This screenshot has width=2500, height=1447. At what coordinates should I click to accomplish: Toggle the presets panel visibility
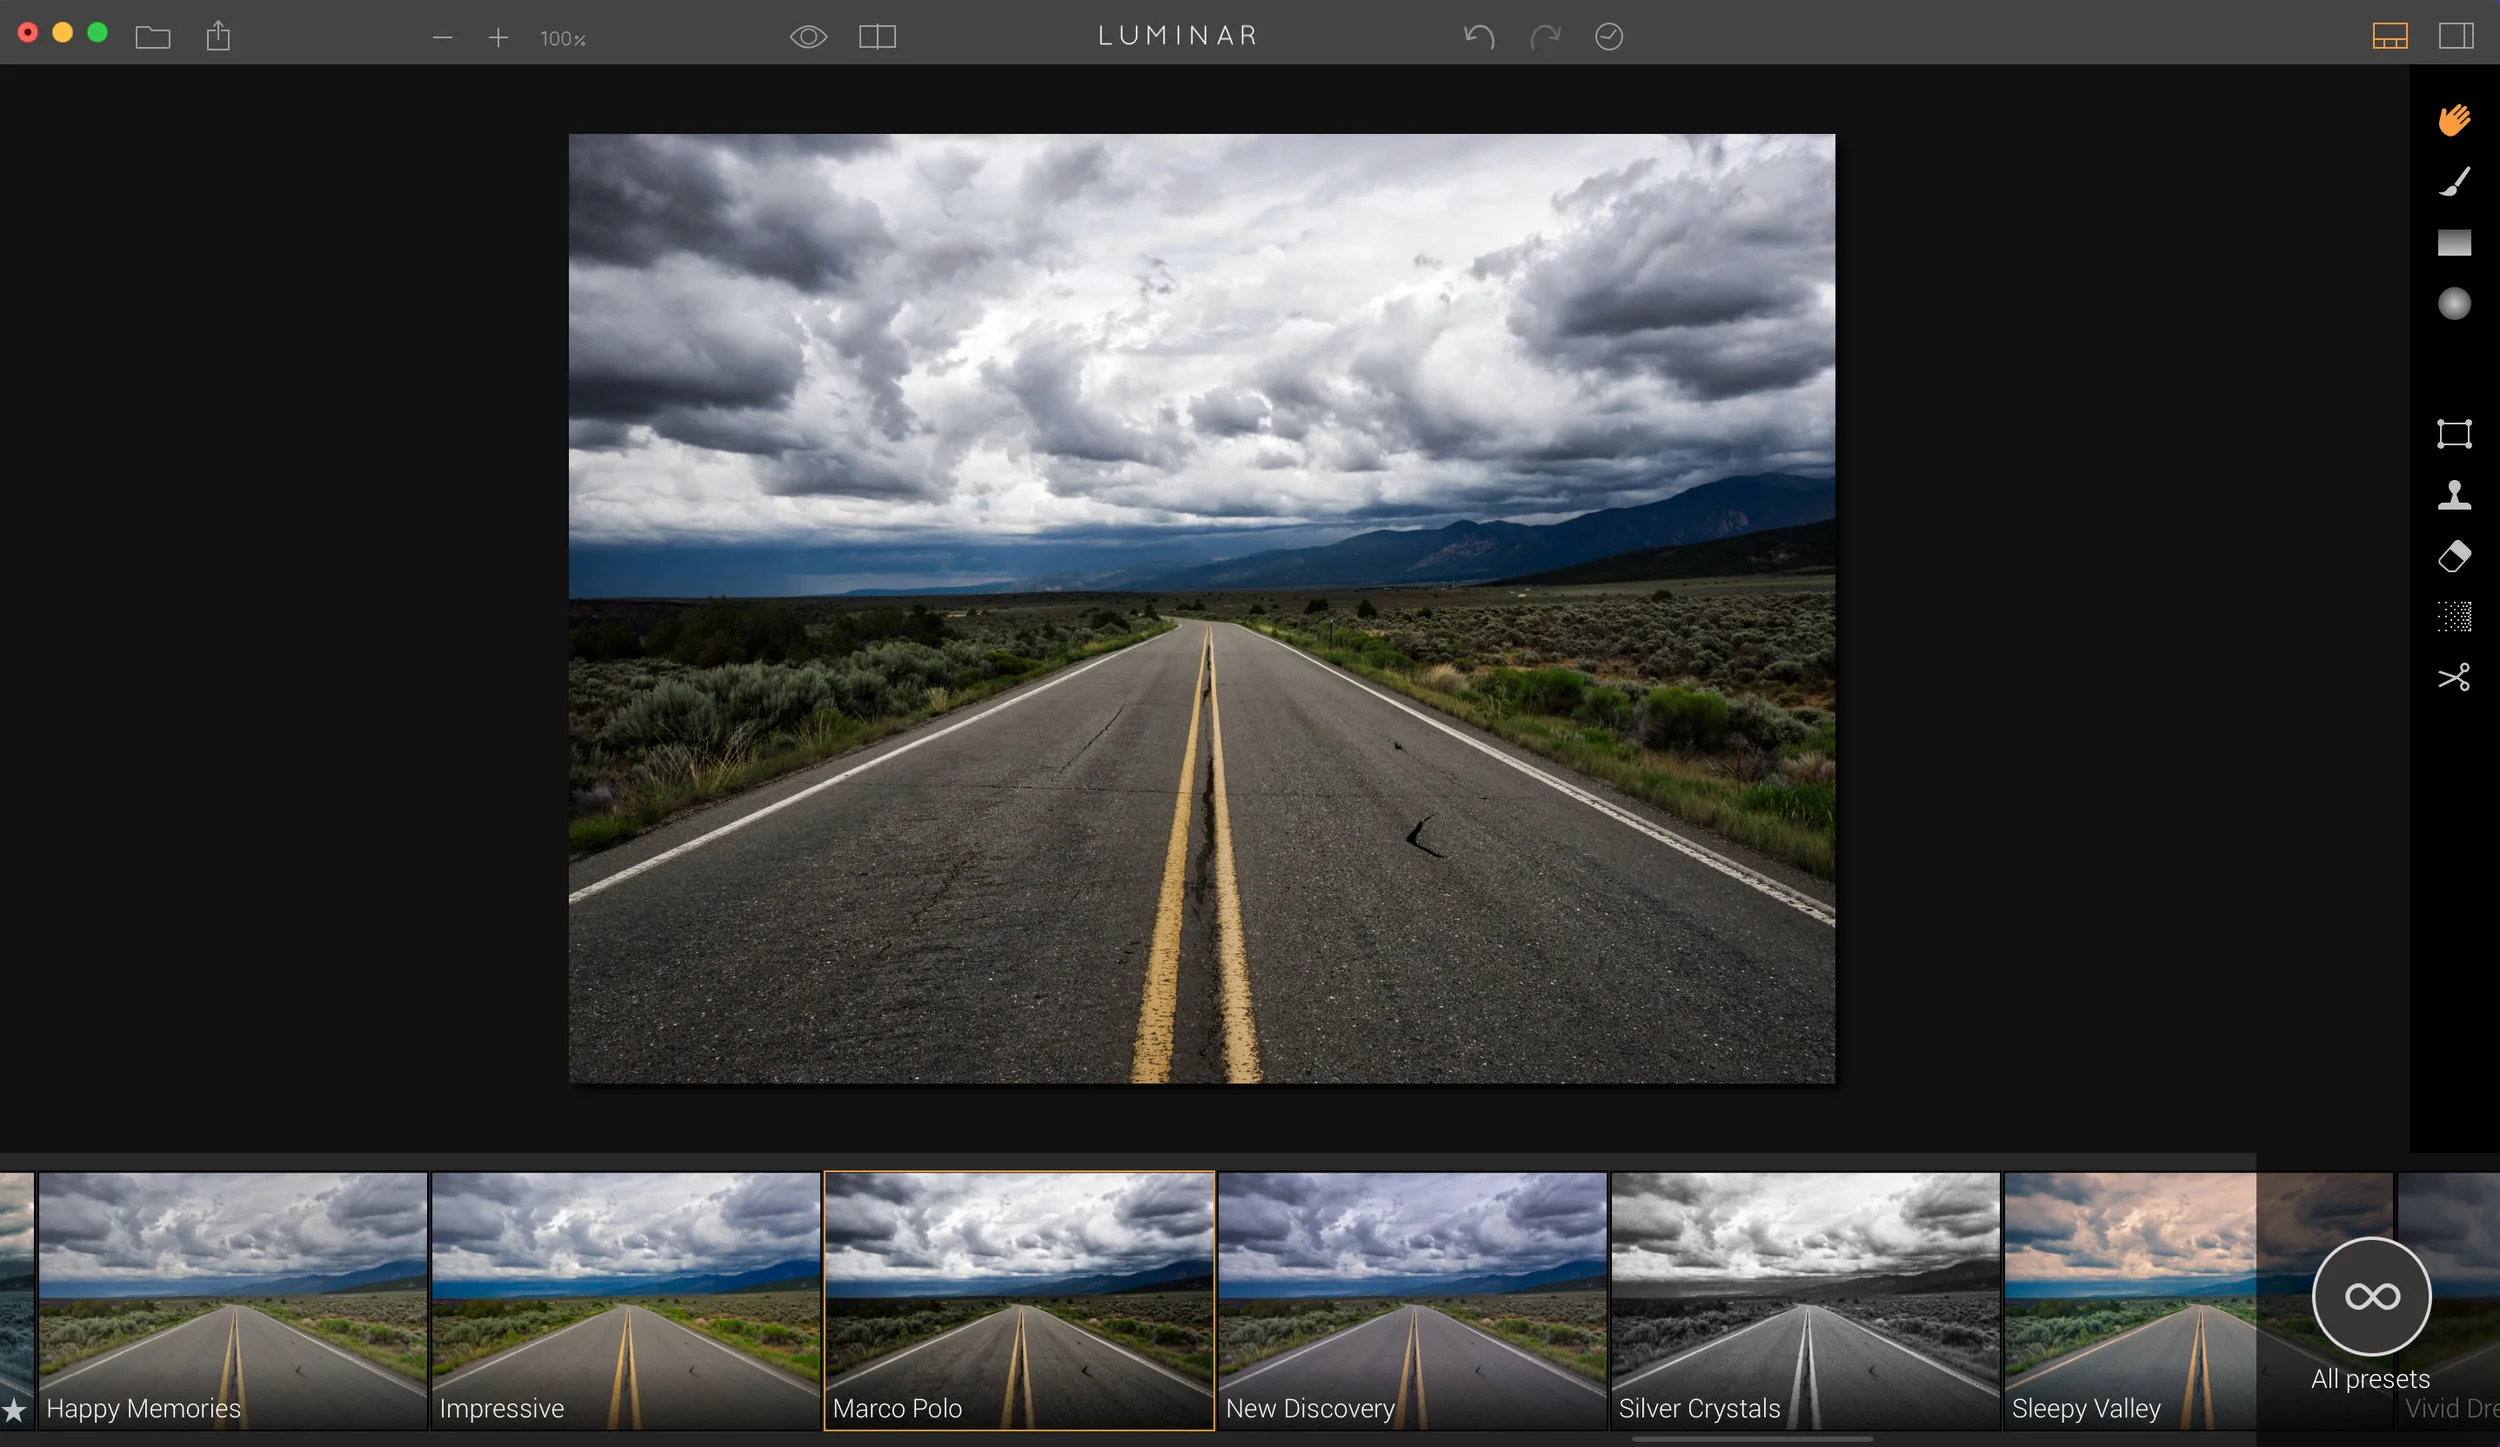coord(2389,37)
